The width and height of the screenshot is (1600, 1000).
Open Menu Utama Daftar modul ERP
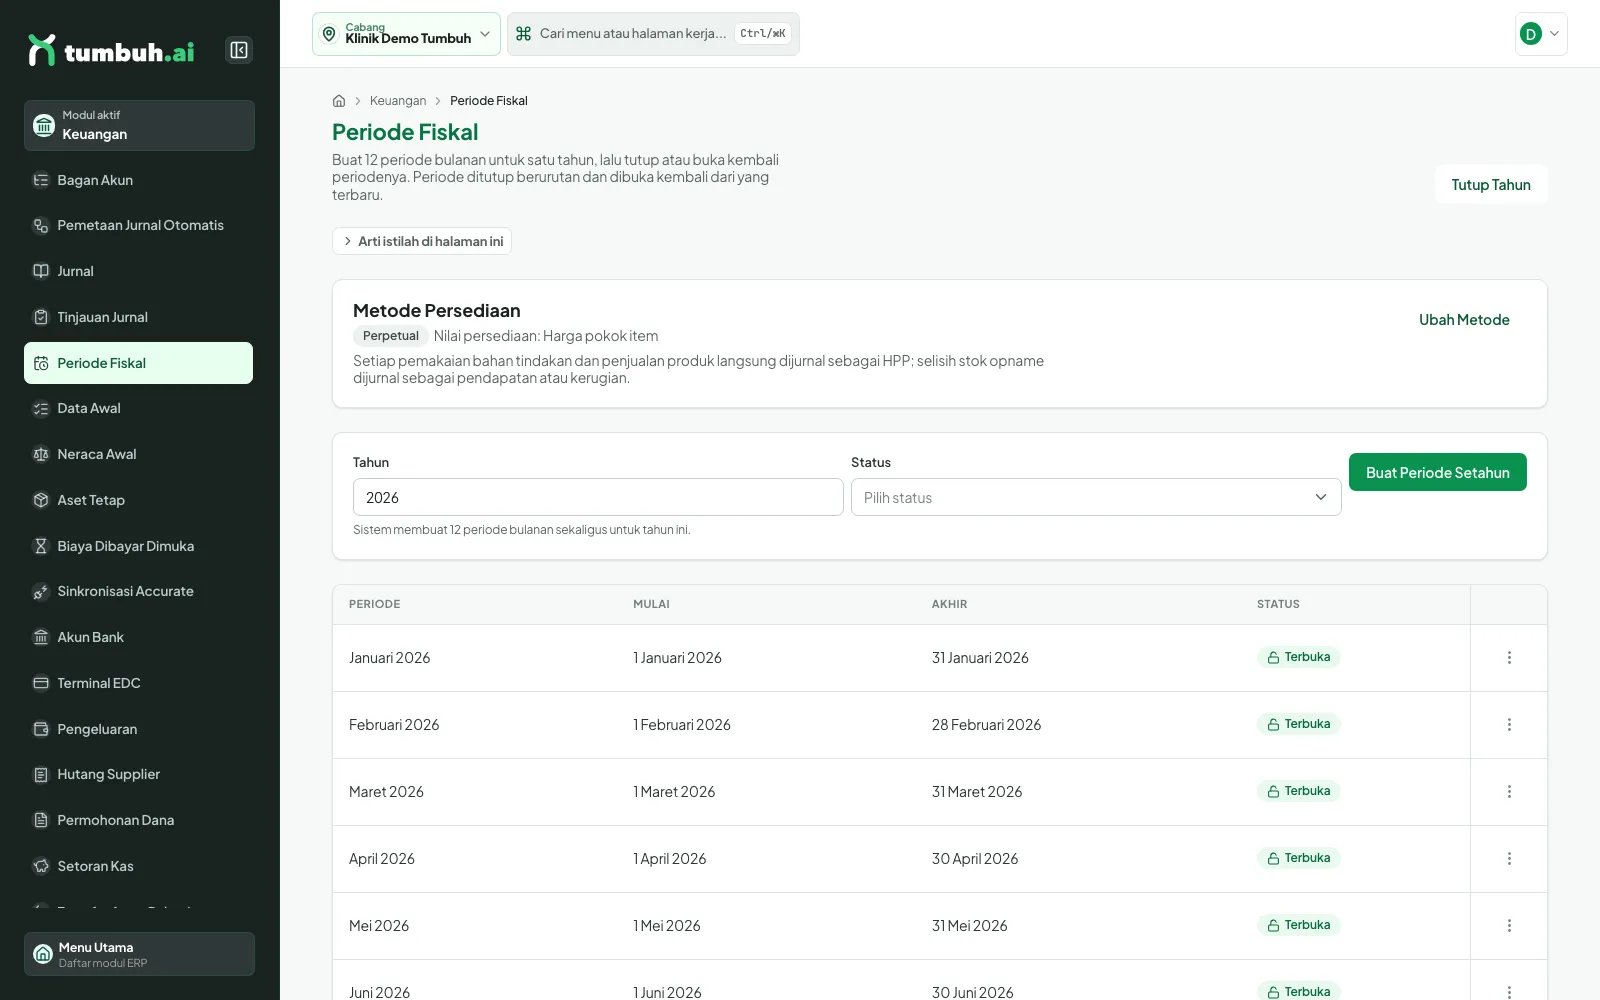click(x=139, y=954)
